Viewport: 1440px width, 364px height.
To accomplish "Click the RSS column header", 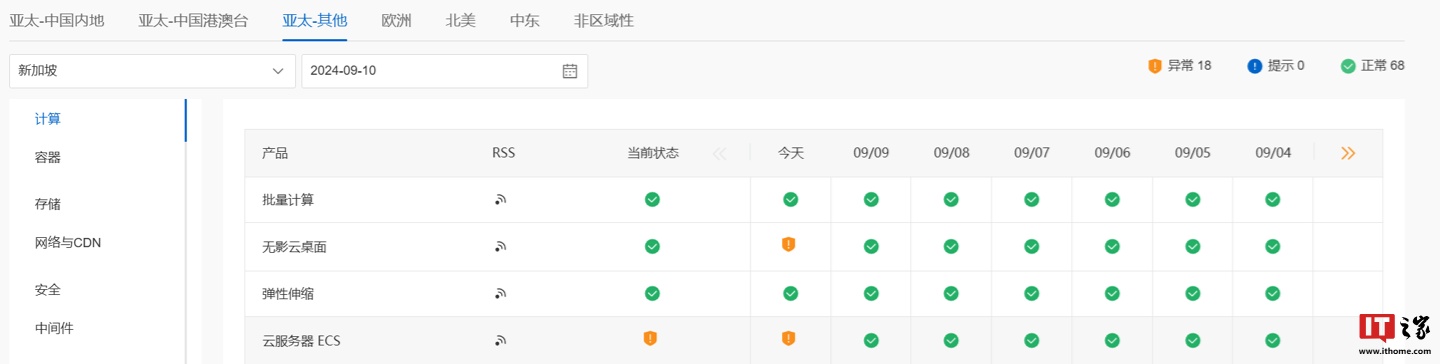I will pyautogui.click(x=504, y=153).
